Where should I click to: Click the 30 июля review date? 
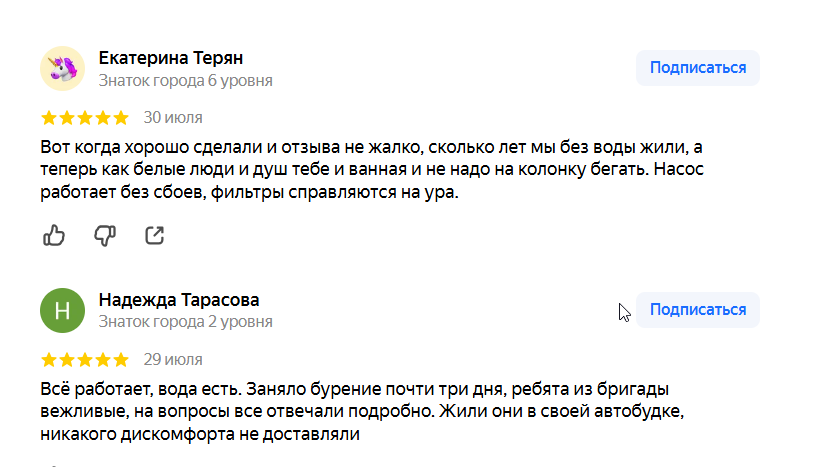point(173,118)
